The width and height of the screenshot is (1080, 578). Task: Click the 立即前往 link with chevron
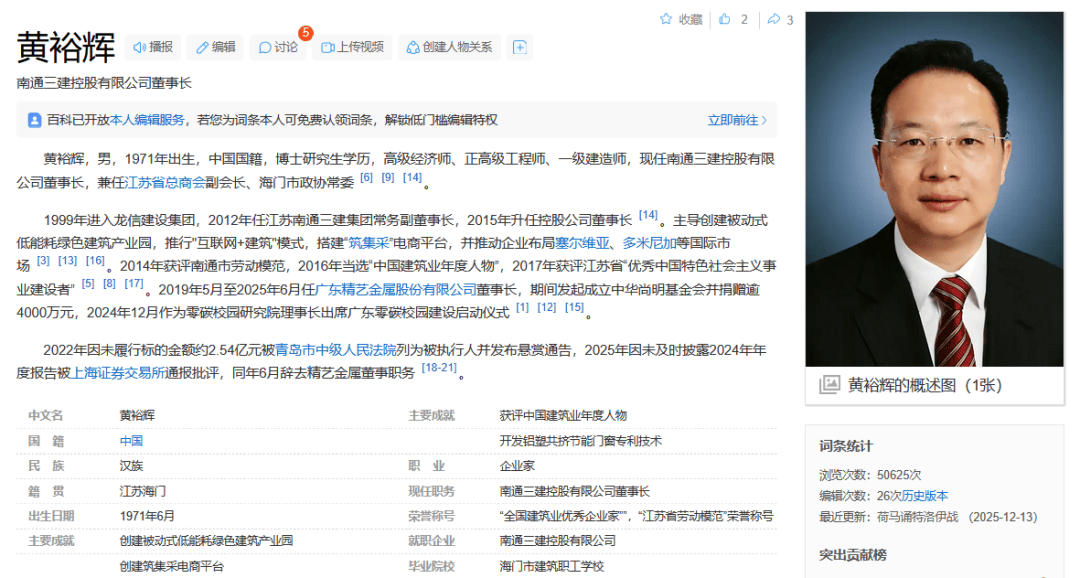click(x=737, y=120)
